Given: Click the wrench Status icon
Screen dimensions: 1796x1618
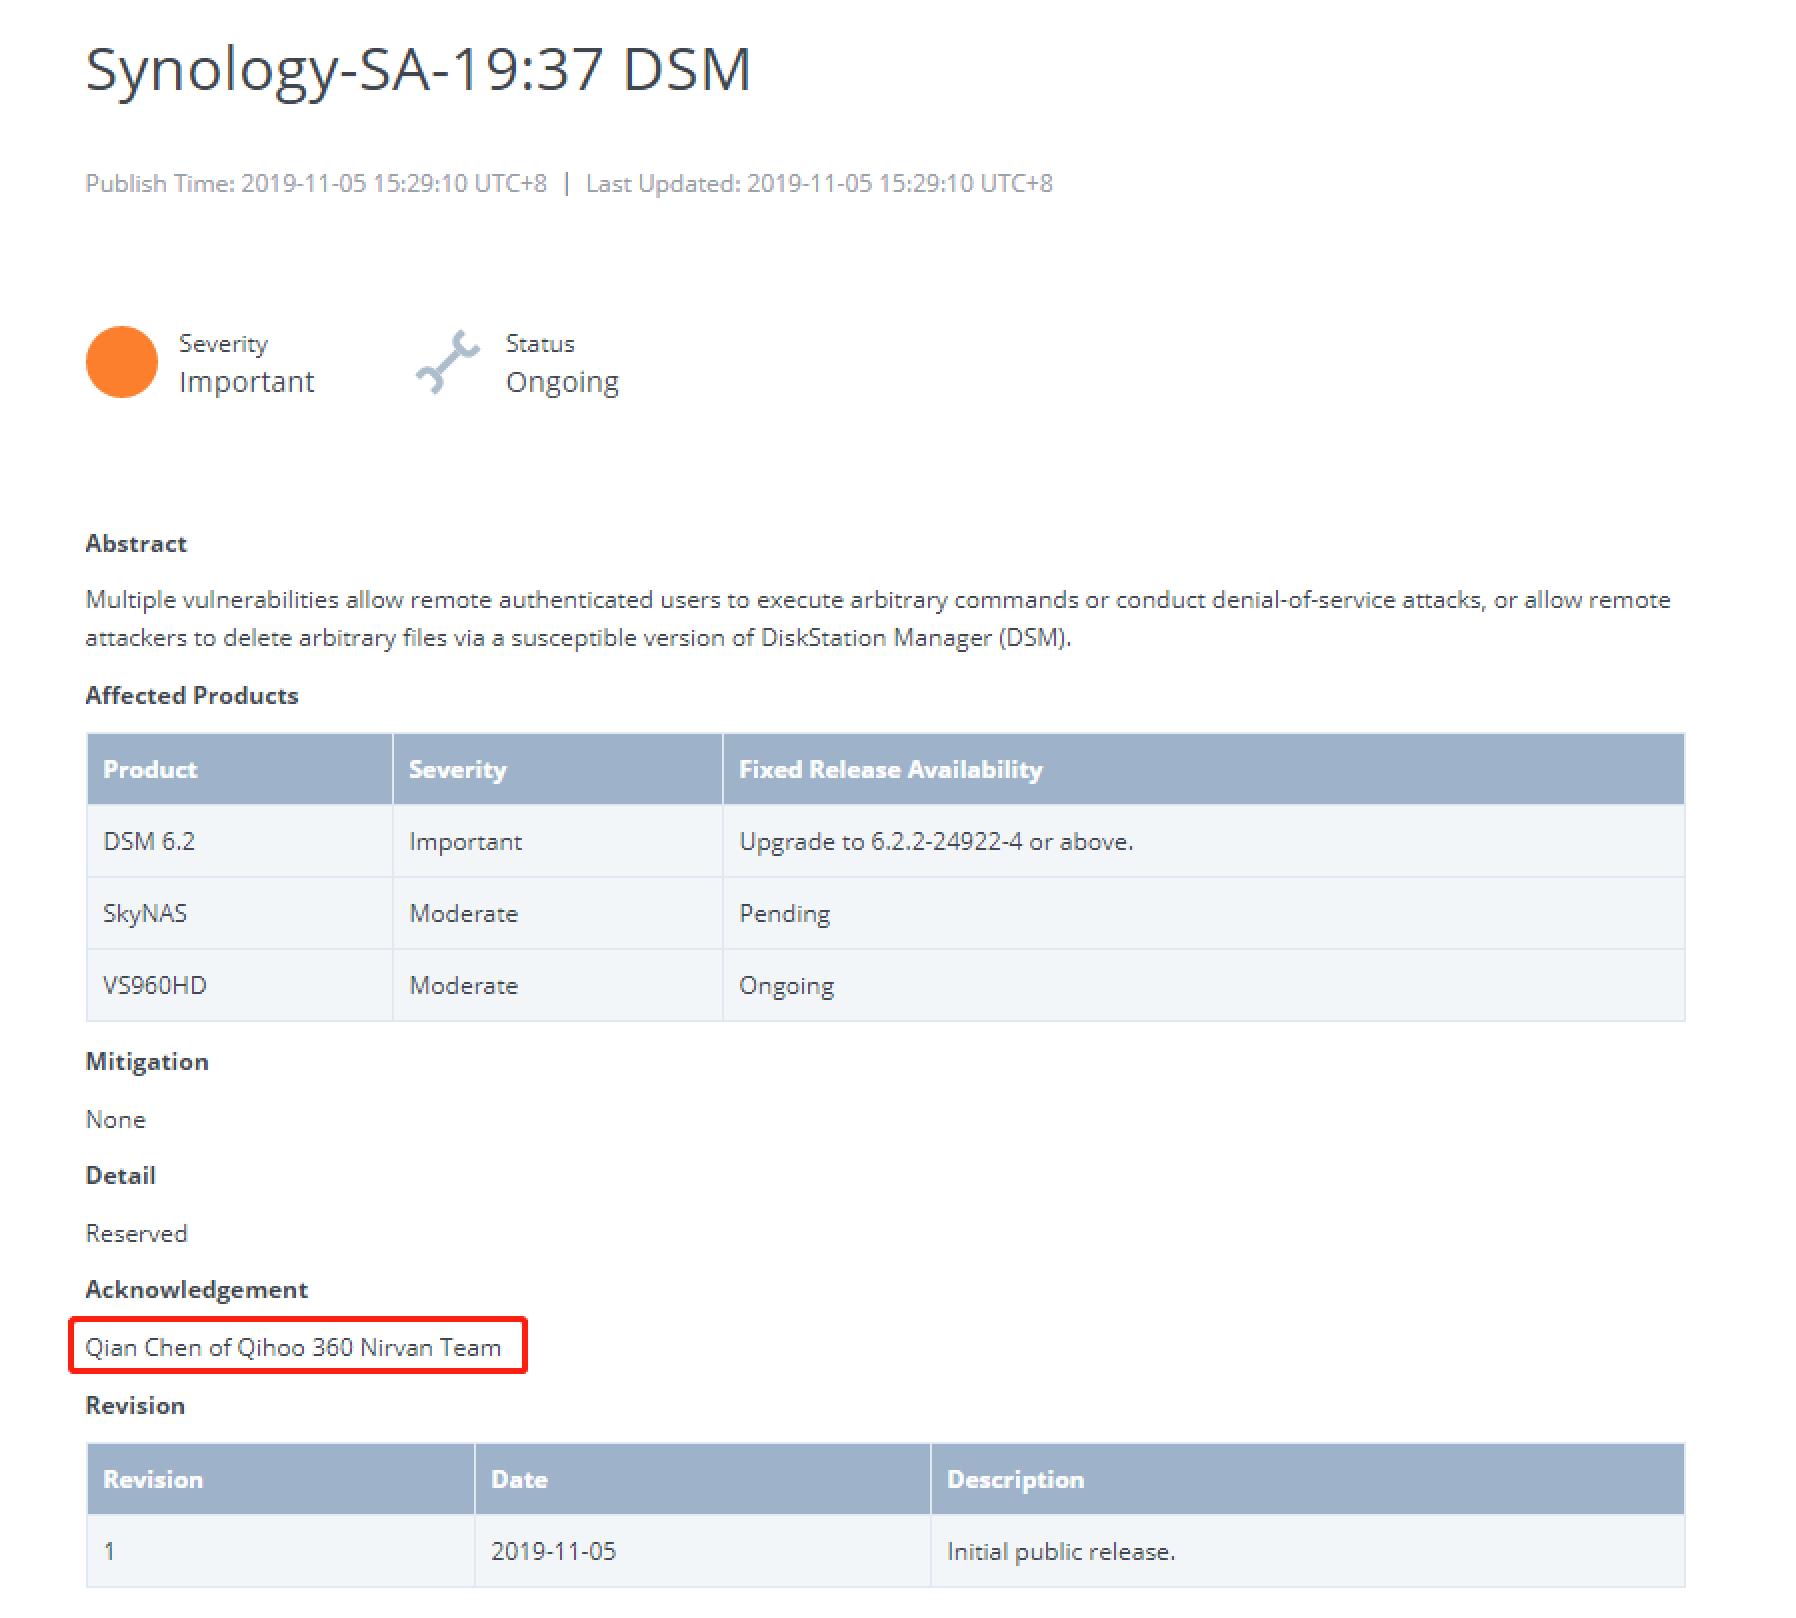Looking at the screenshot, I should tap(447, 362).
